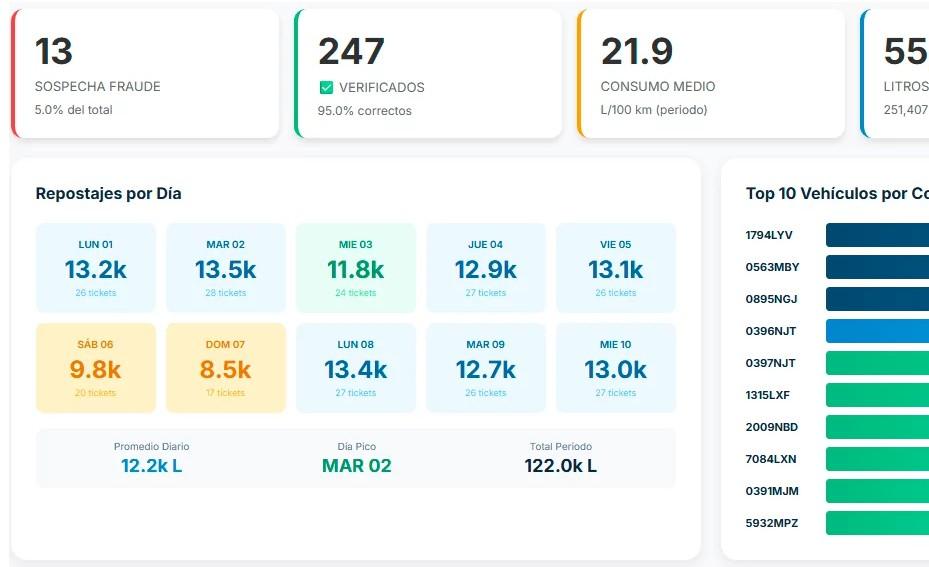Viewport: 929px width, 567px height.
Task: Click the plate label 7084LXN
Action: point(771,459)
